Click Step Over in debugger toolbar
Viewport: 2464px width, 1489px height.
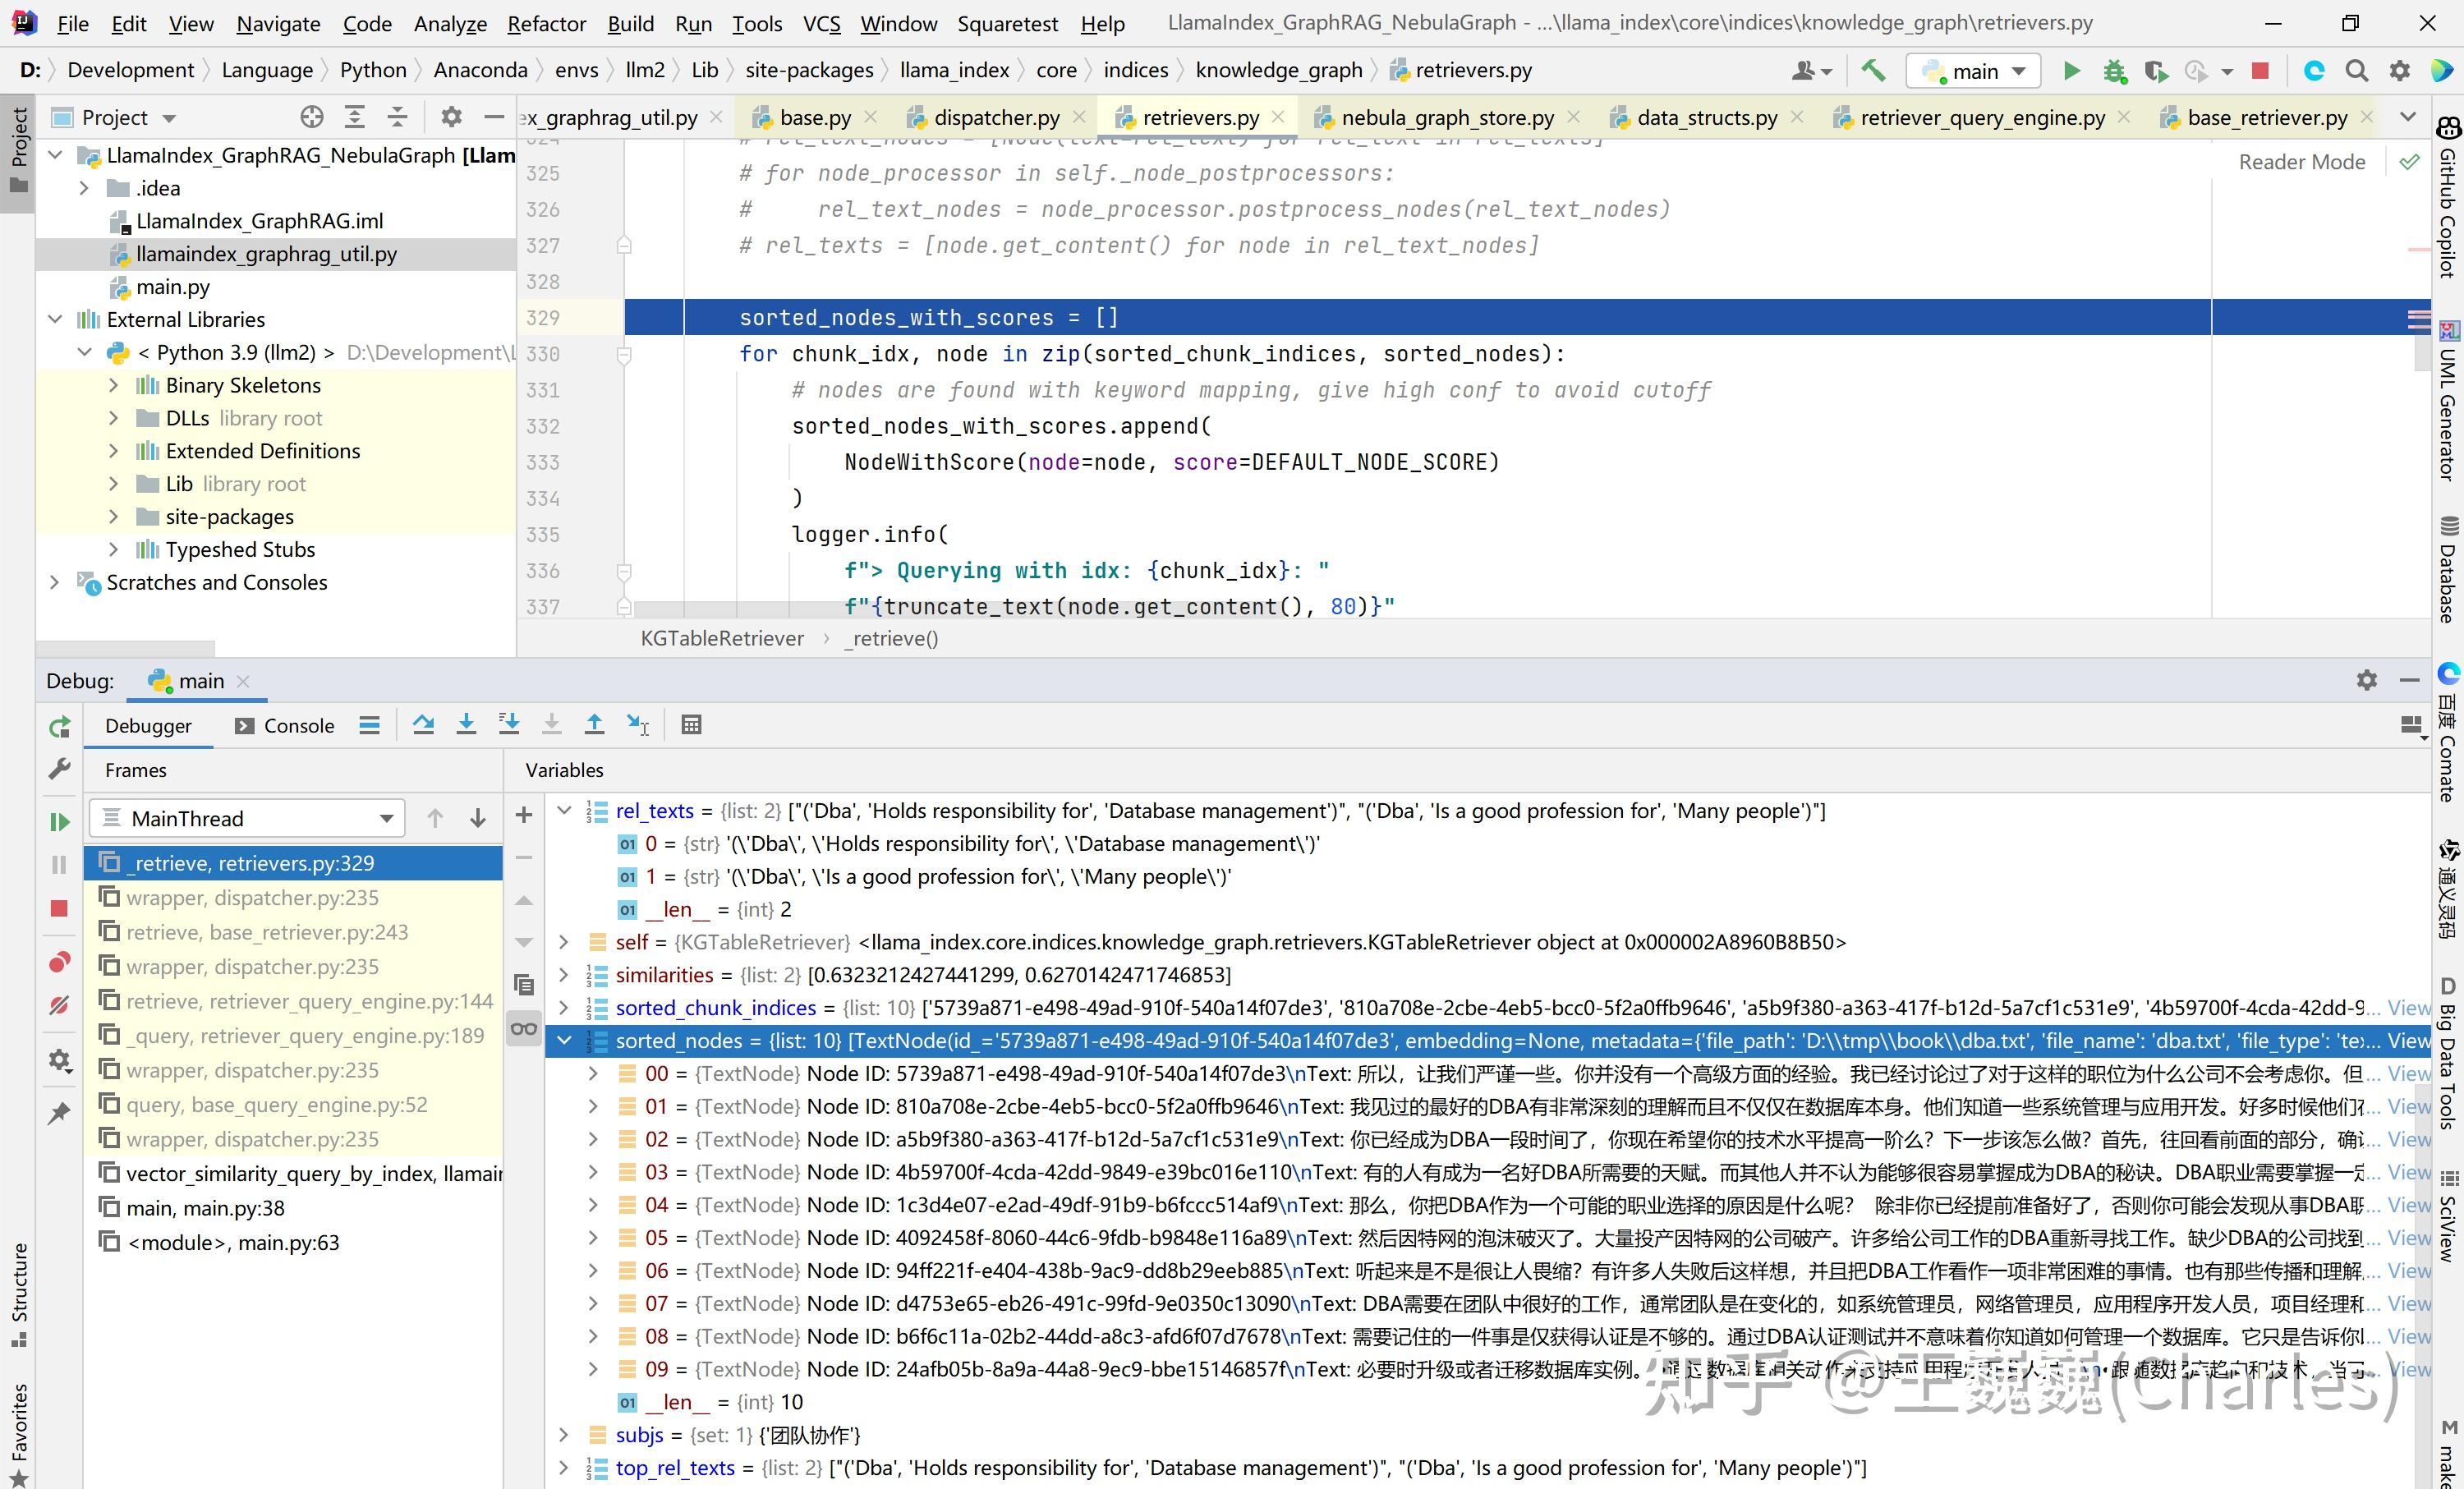pos(423,725)
